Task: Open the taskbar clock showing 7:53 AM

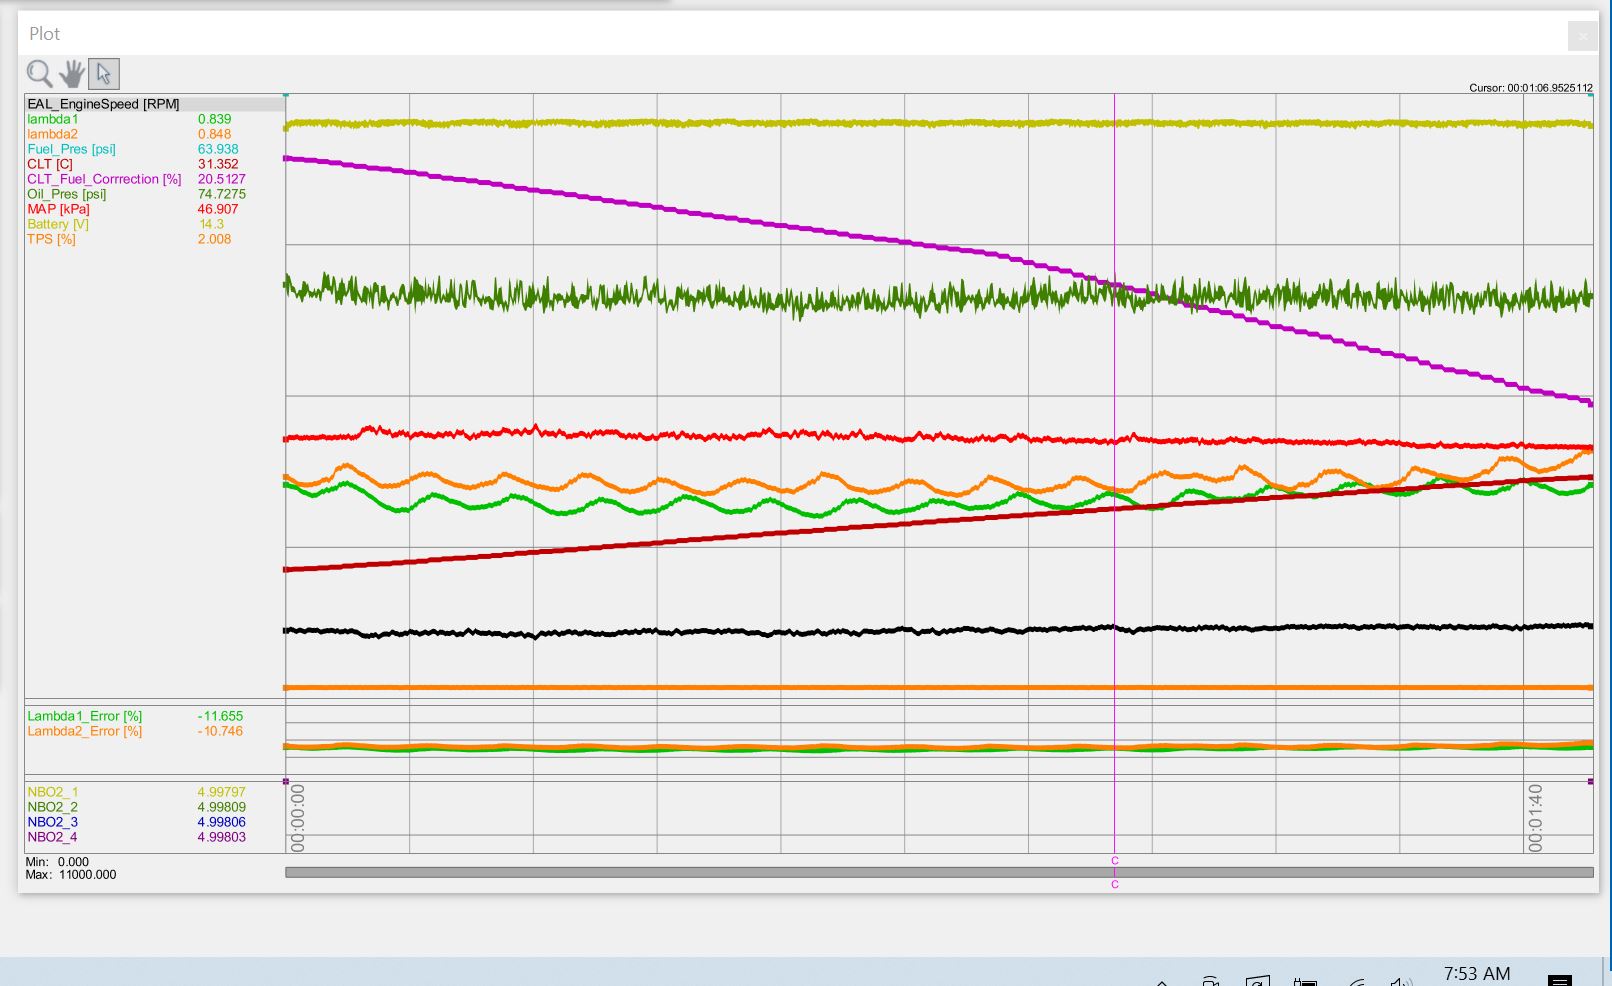Action: point(1476,974)
